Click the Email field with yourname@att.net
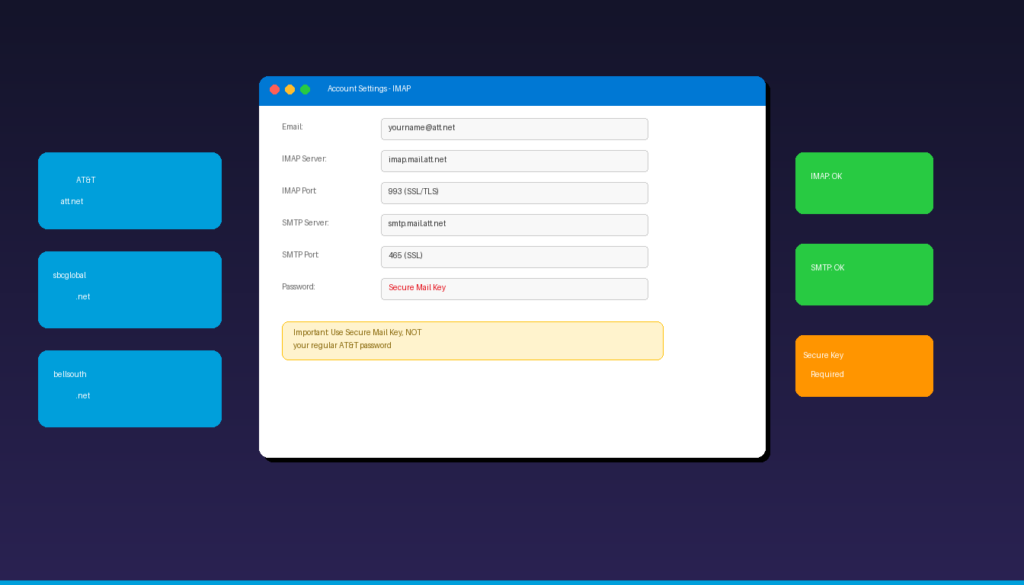Screen dimensions: 1024x585 [514, 129]
